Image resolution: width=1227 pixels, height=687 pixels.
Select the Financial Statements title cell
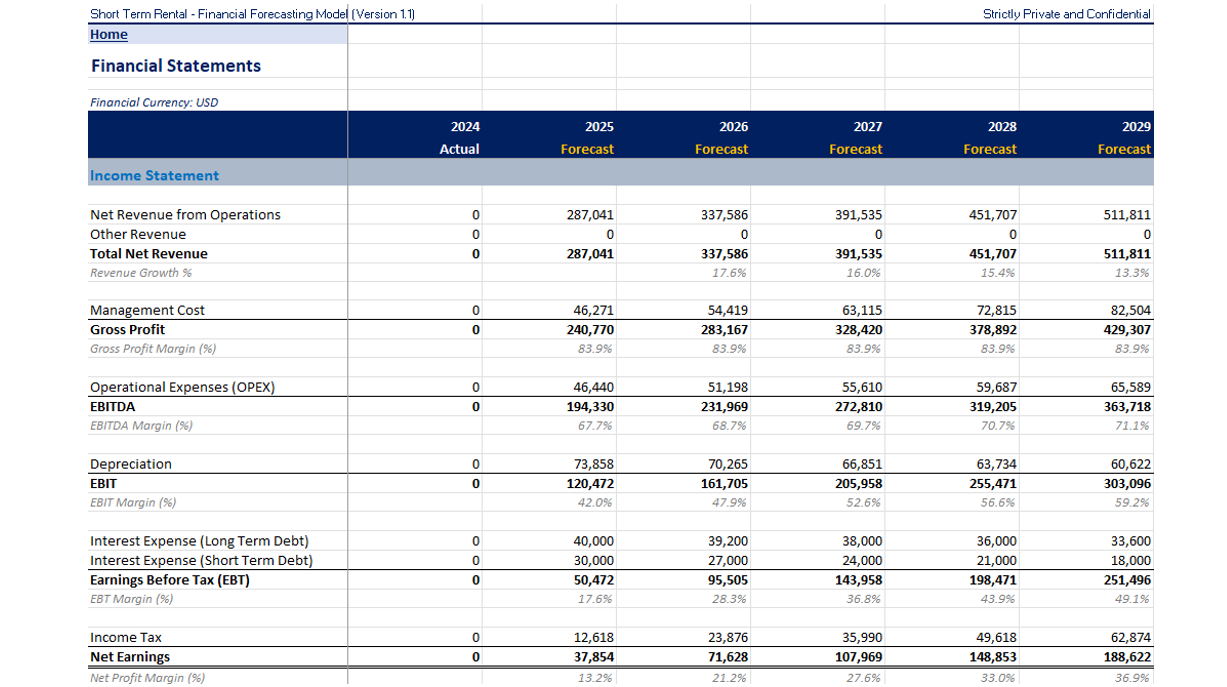click(x=176, y=66)
